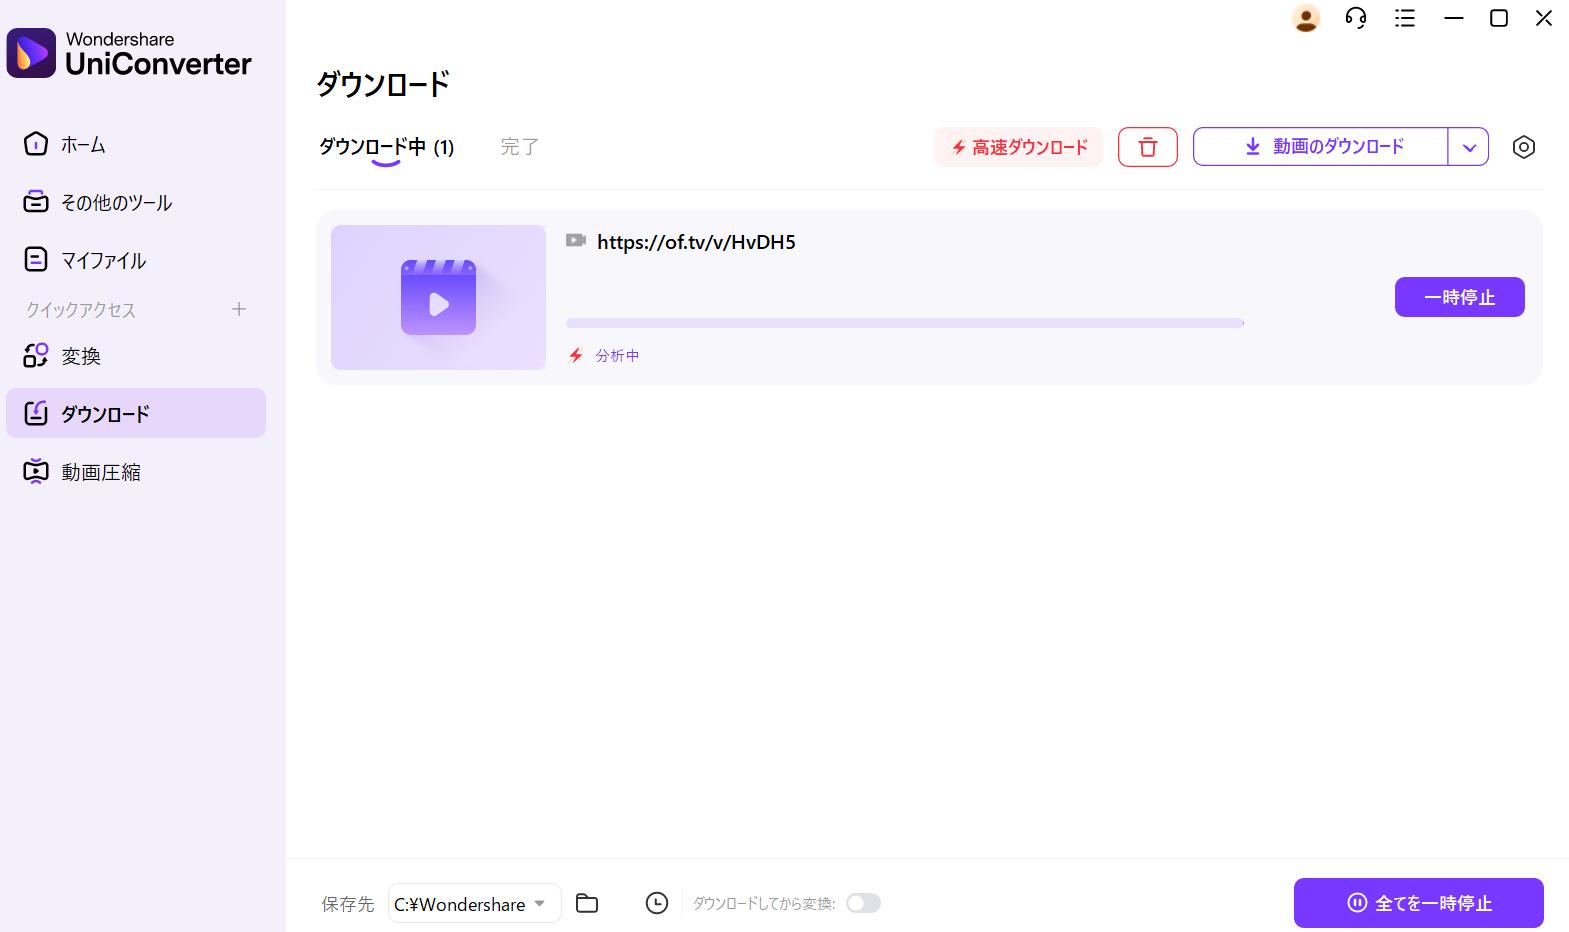
Task: Click the ダウンロード page heading
Action: (383, 84)
